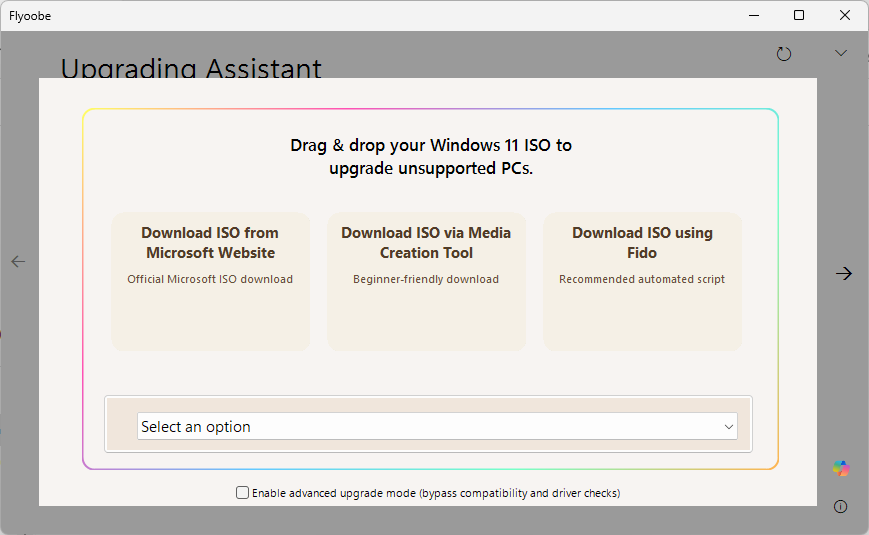869x535 pixels.
Task: Choose Download ISO via Media Creation Tool
Action: tap(426, 282)
